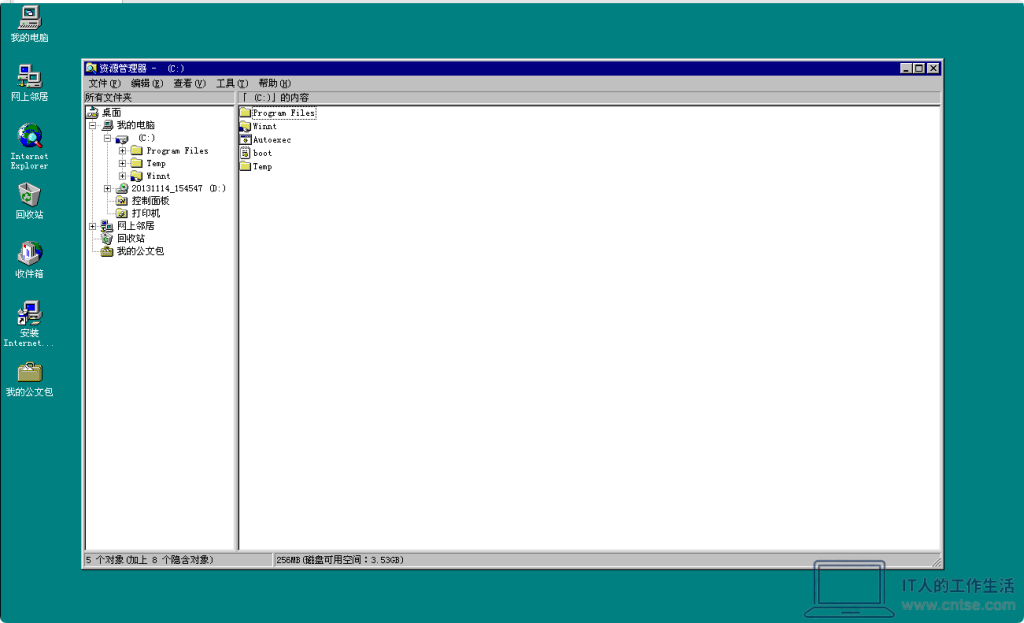The image size is (1024, 623).
Task: Click (C:) 的内容 pane header
Action: (589, 97)
